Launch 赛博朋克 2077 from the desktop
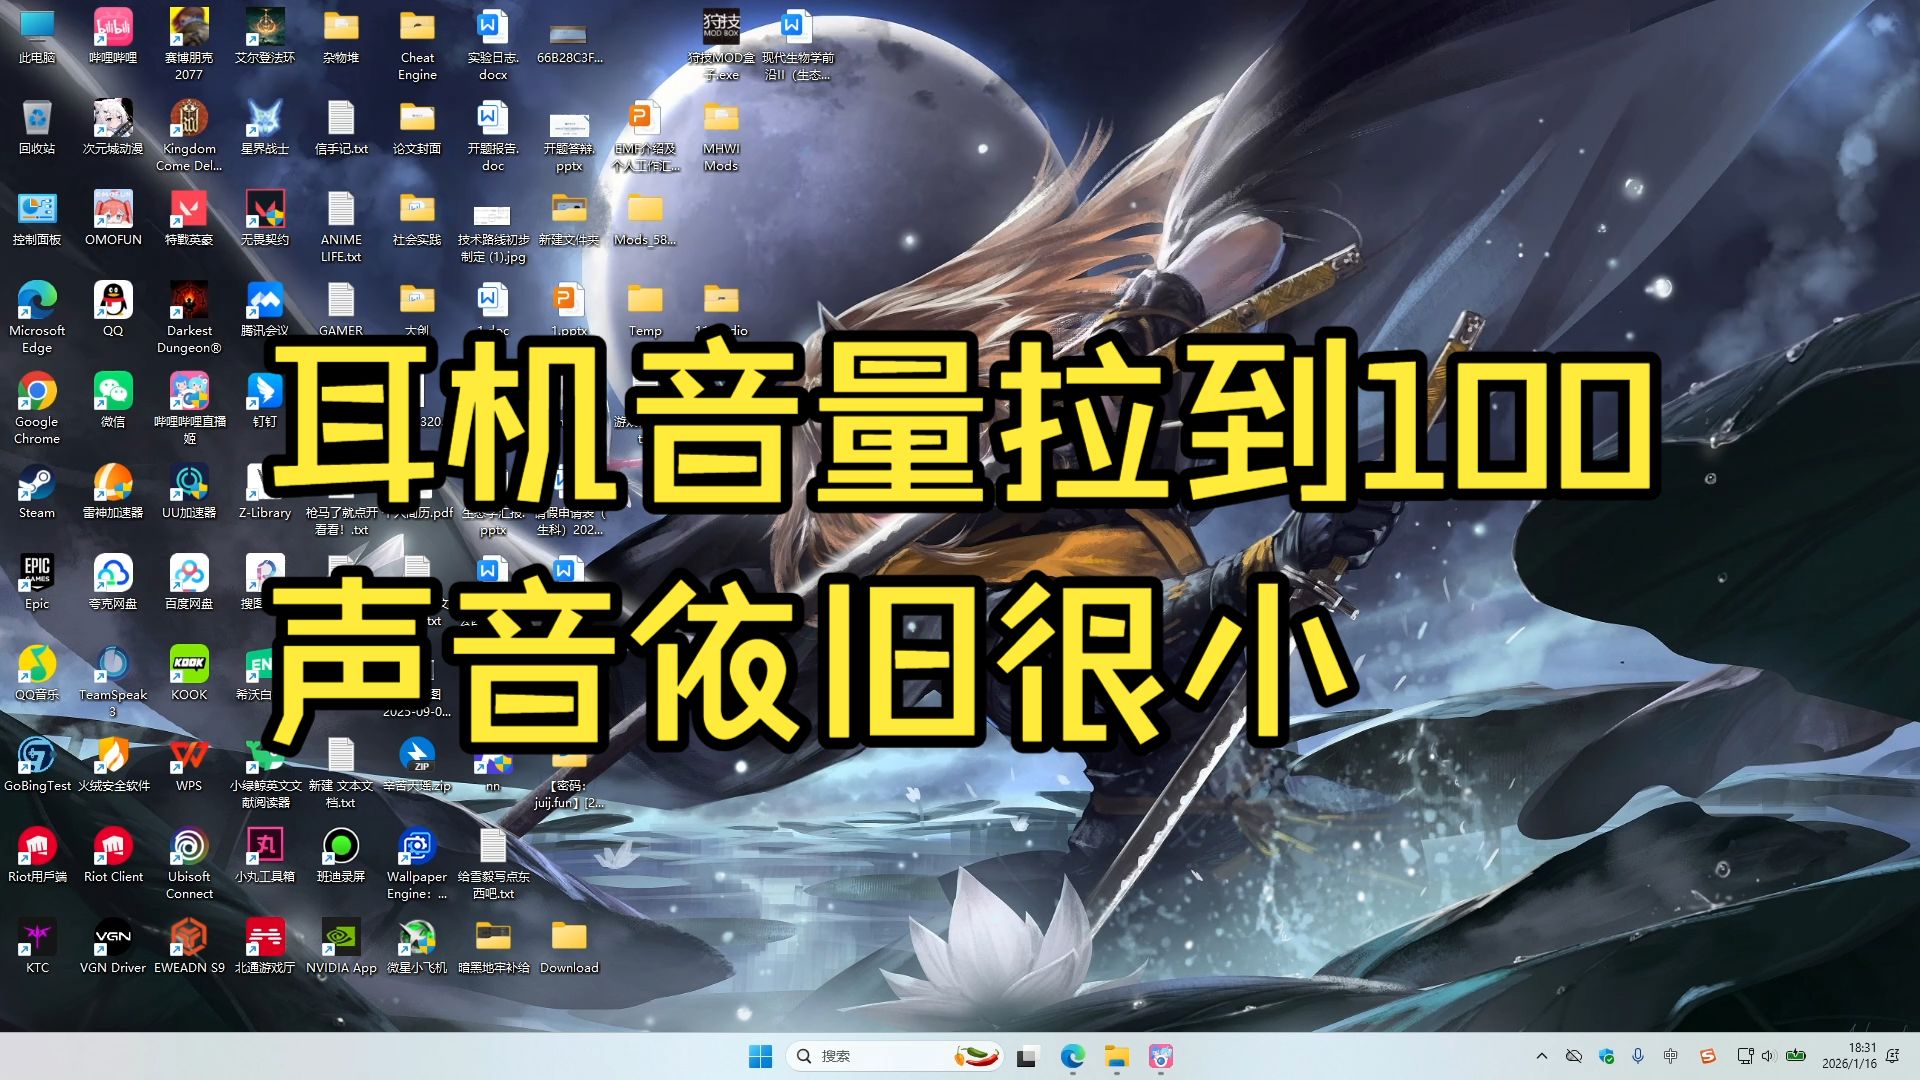Image resolution: width=1920 pixels, height=1080 pixels. tap(189, 45)
